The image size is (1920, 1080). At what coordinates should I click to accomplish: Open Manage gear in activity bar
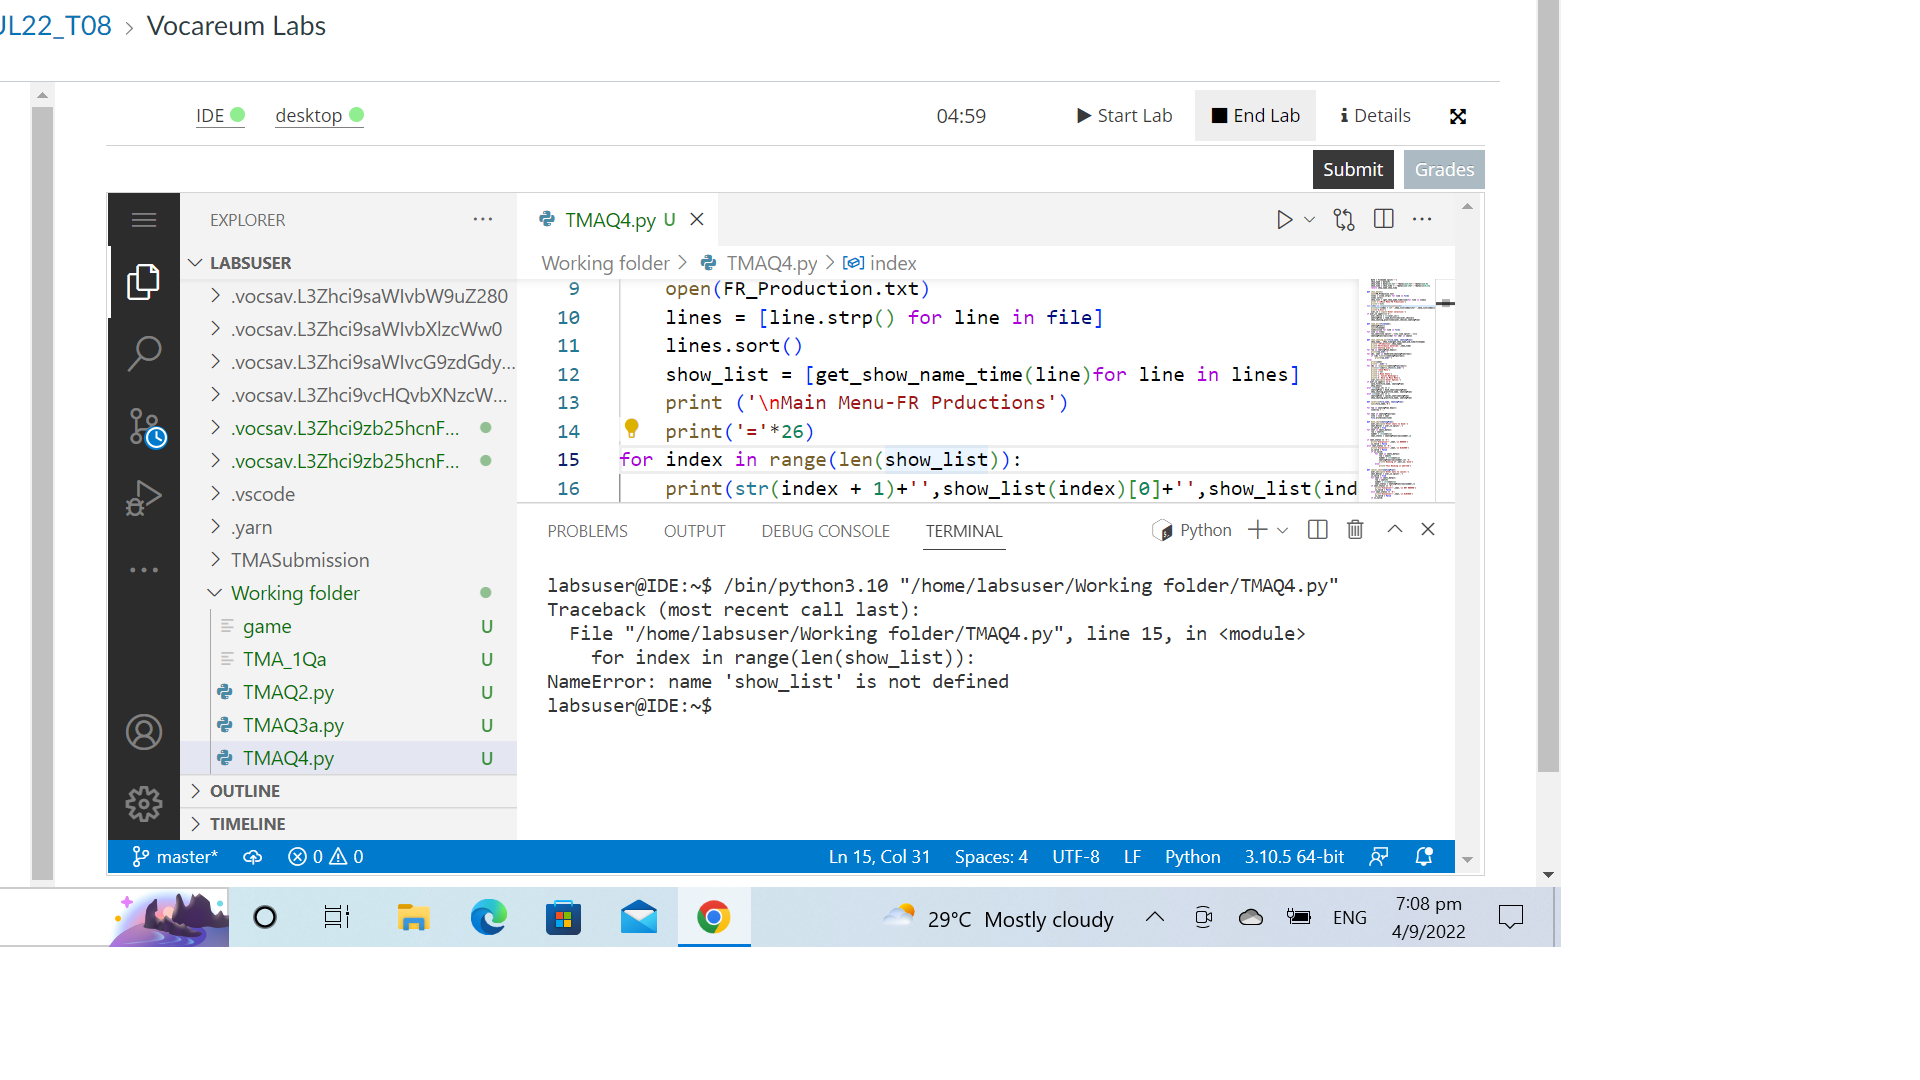point(144,804)
